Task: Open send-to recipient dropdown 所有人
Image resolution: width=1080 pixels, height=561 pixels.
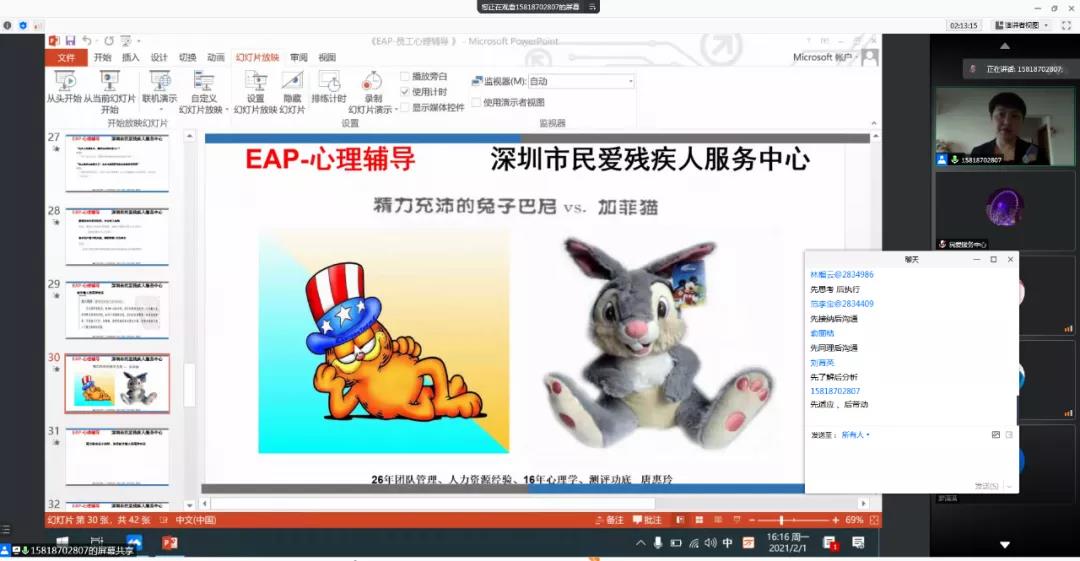Action: [855, 435]
